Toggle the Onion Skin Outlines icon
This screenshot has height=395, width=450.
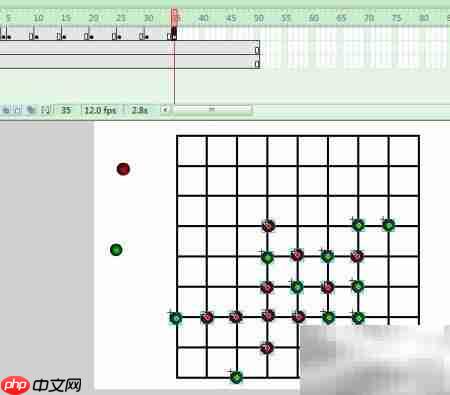(x=18, y=110)
